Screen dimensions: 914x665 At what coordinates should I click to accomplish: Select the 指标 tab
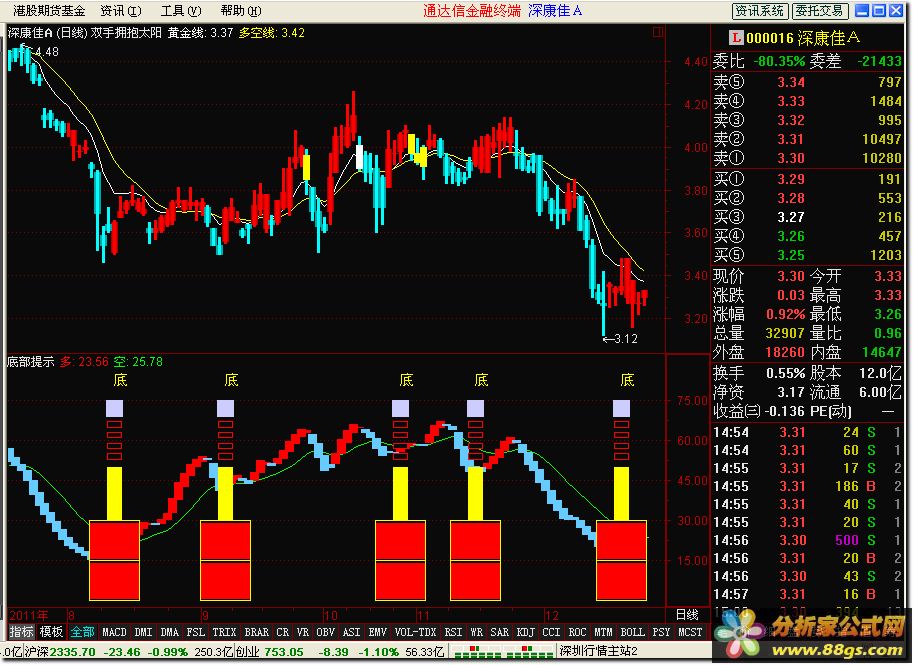(22, 632)
